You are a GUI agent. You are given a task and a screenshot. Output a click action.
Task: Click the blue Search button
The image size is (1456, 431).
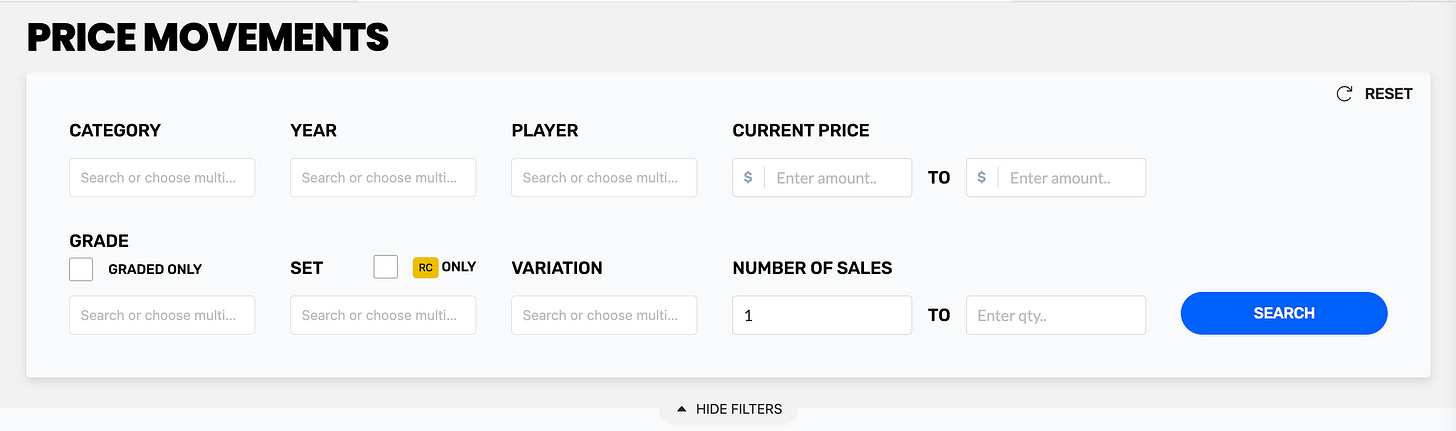[1284, 313]
